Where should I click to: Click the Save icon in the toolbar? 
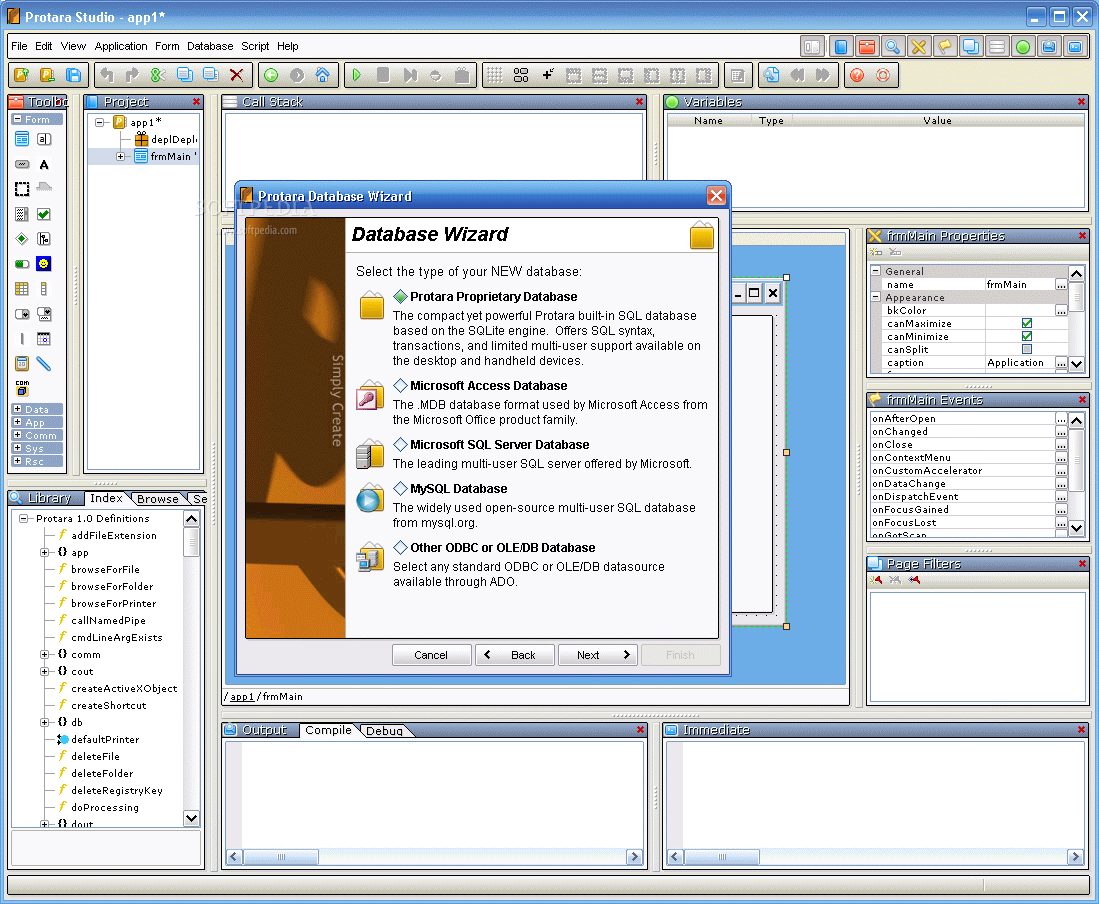73,75
